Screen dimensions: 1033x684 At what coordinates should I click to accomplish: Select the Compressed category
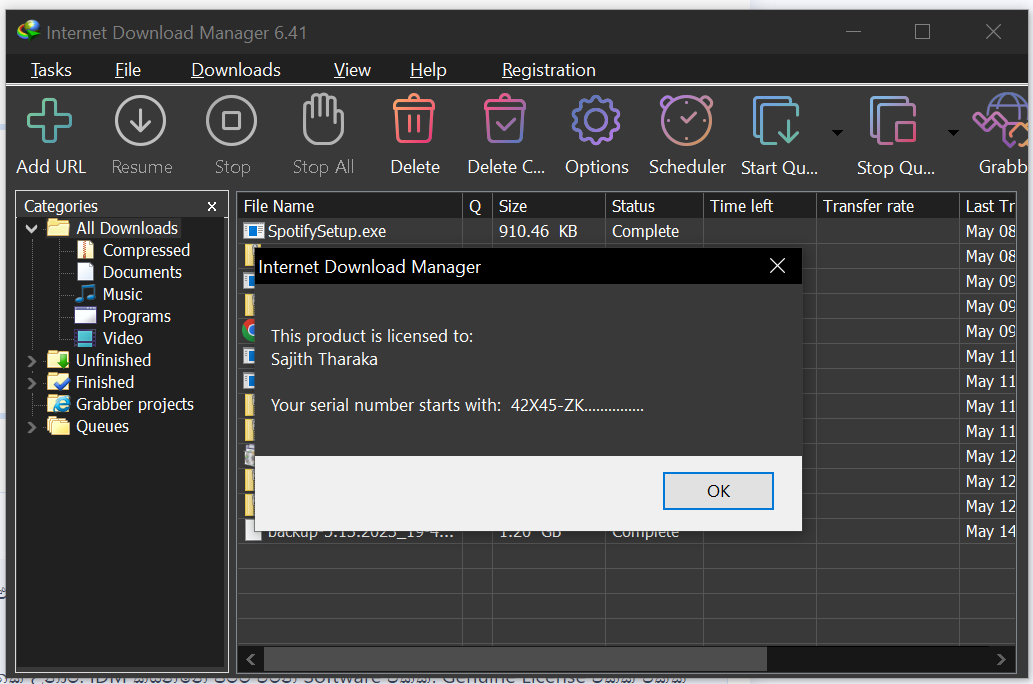coord(146,250)
